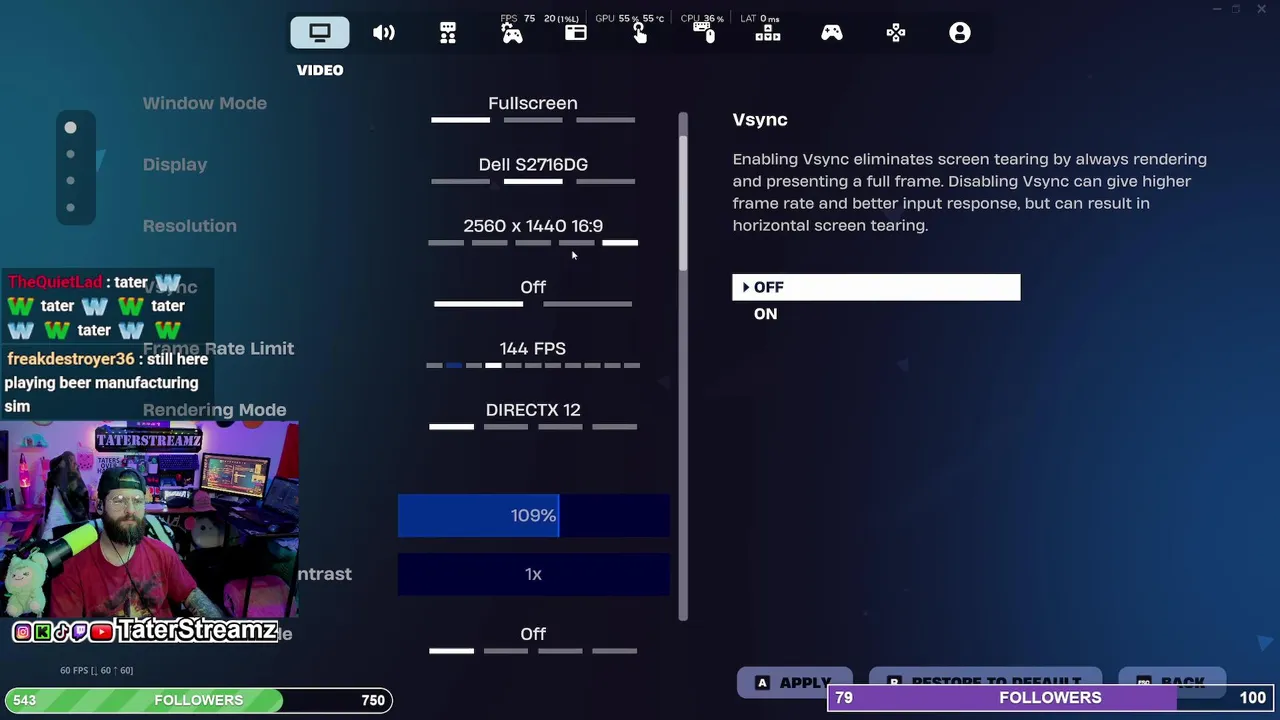
Task: Jump to second section dot in sidebar
Action: click(70, 154)
